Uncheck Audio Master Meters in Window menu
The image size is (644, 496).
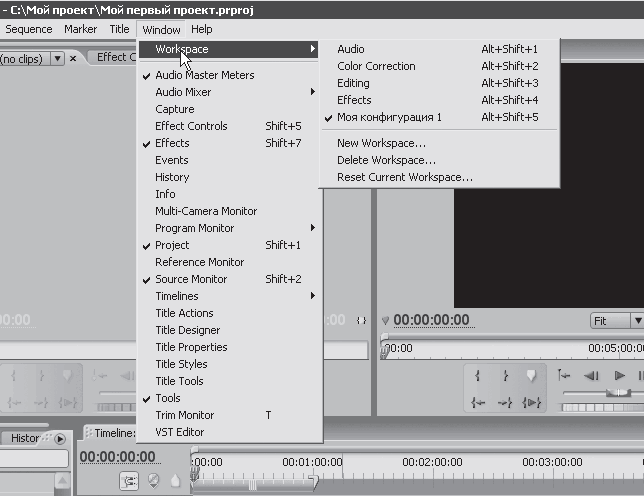coord(205,75)
